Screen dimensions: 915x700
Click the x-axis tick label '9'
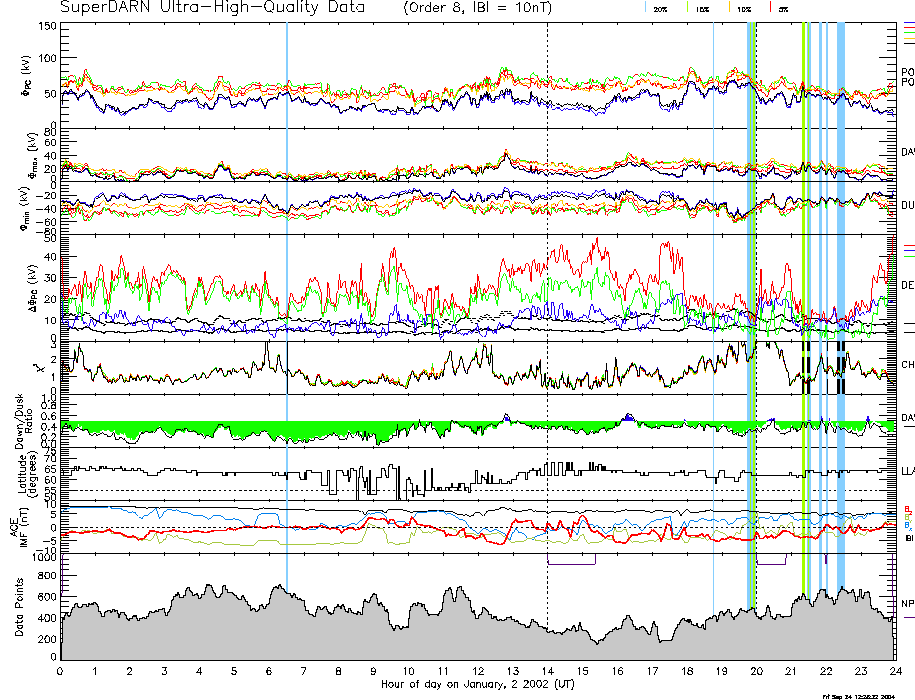pos(373,671)
